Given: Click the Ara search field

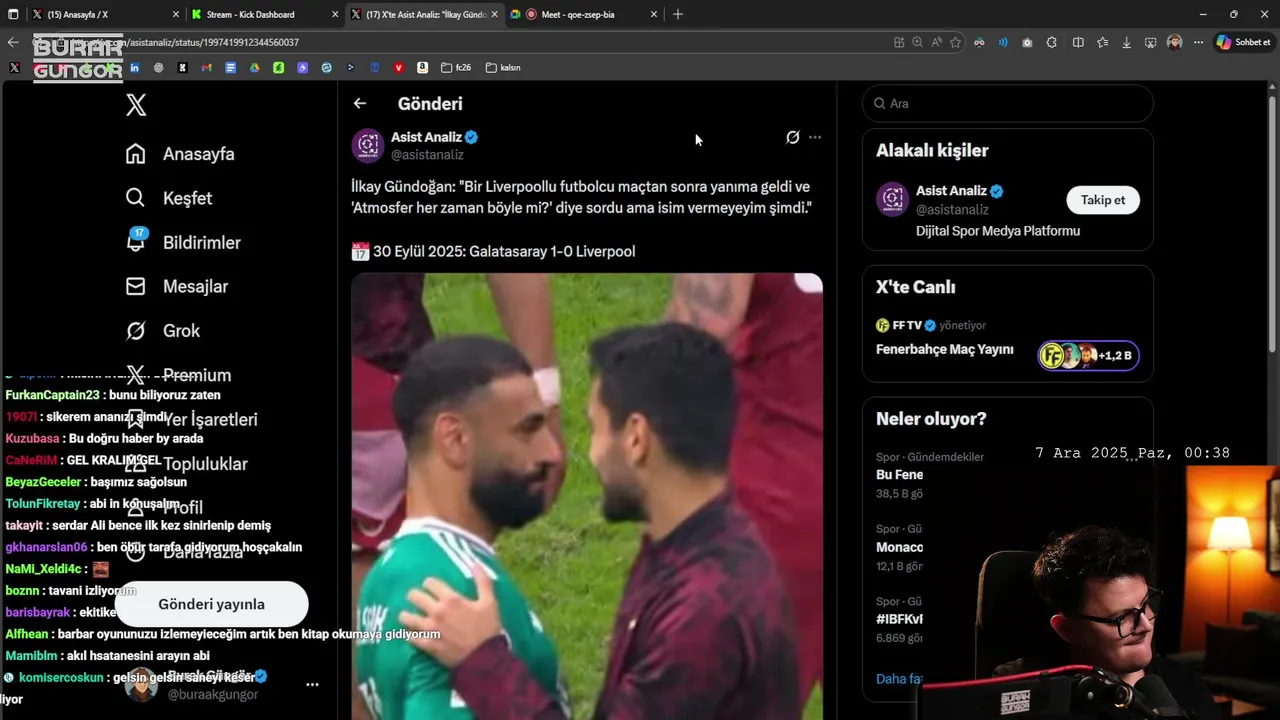Looking at the screenshot, I should [1008, 103].
